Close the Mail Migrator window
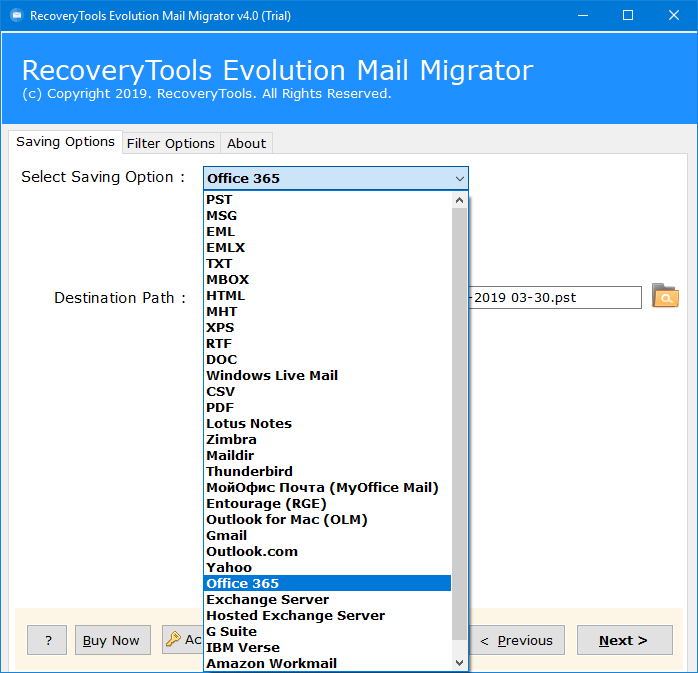 (x=674, y=16)
